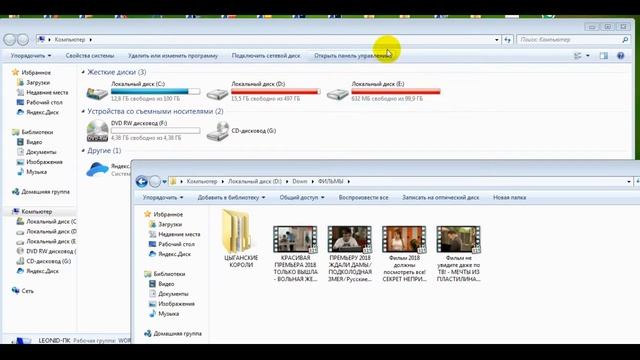
Task: Click Новая папка button
Action: pos(509,198)
